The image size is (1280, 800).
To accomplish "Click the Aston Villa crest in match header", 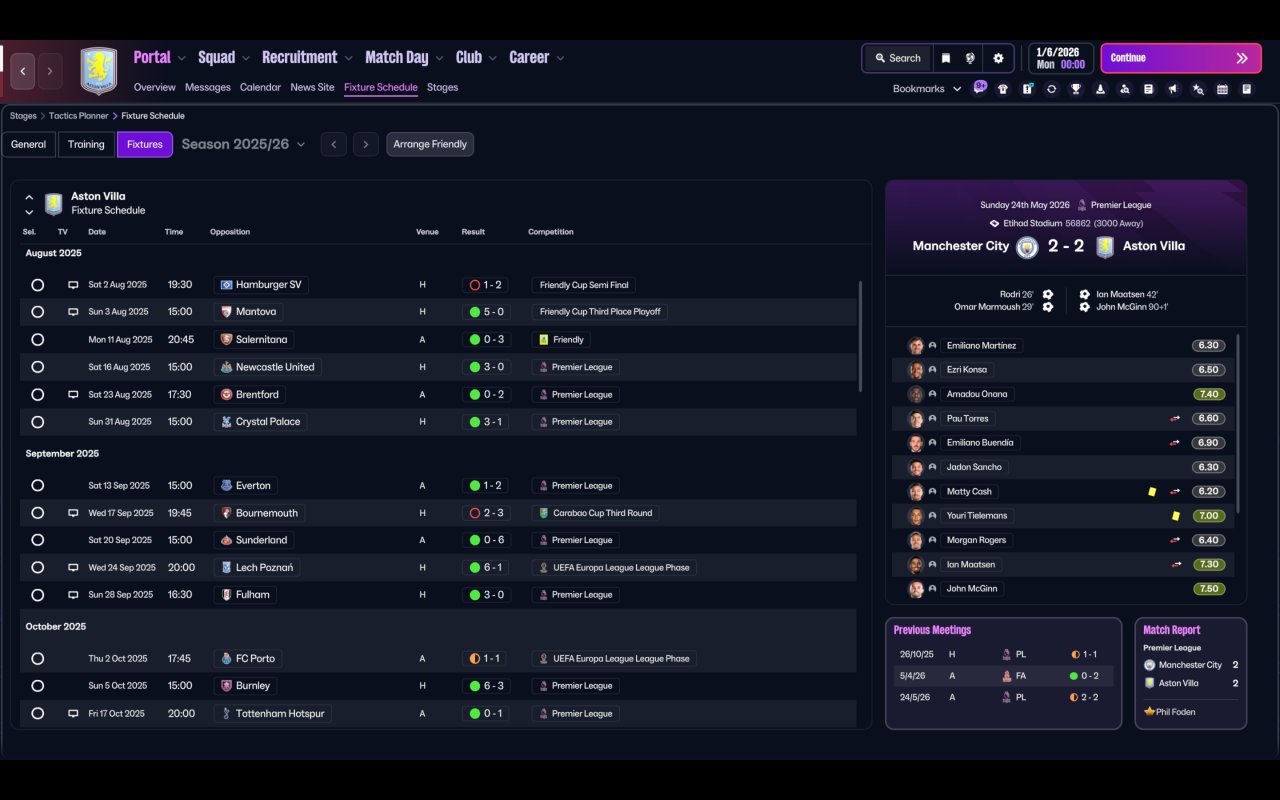I will click(x=1104, y=247).
